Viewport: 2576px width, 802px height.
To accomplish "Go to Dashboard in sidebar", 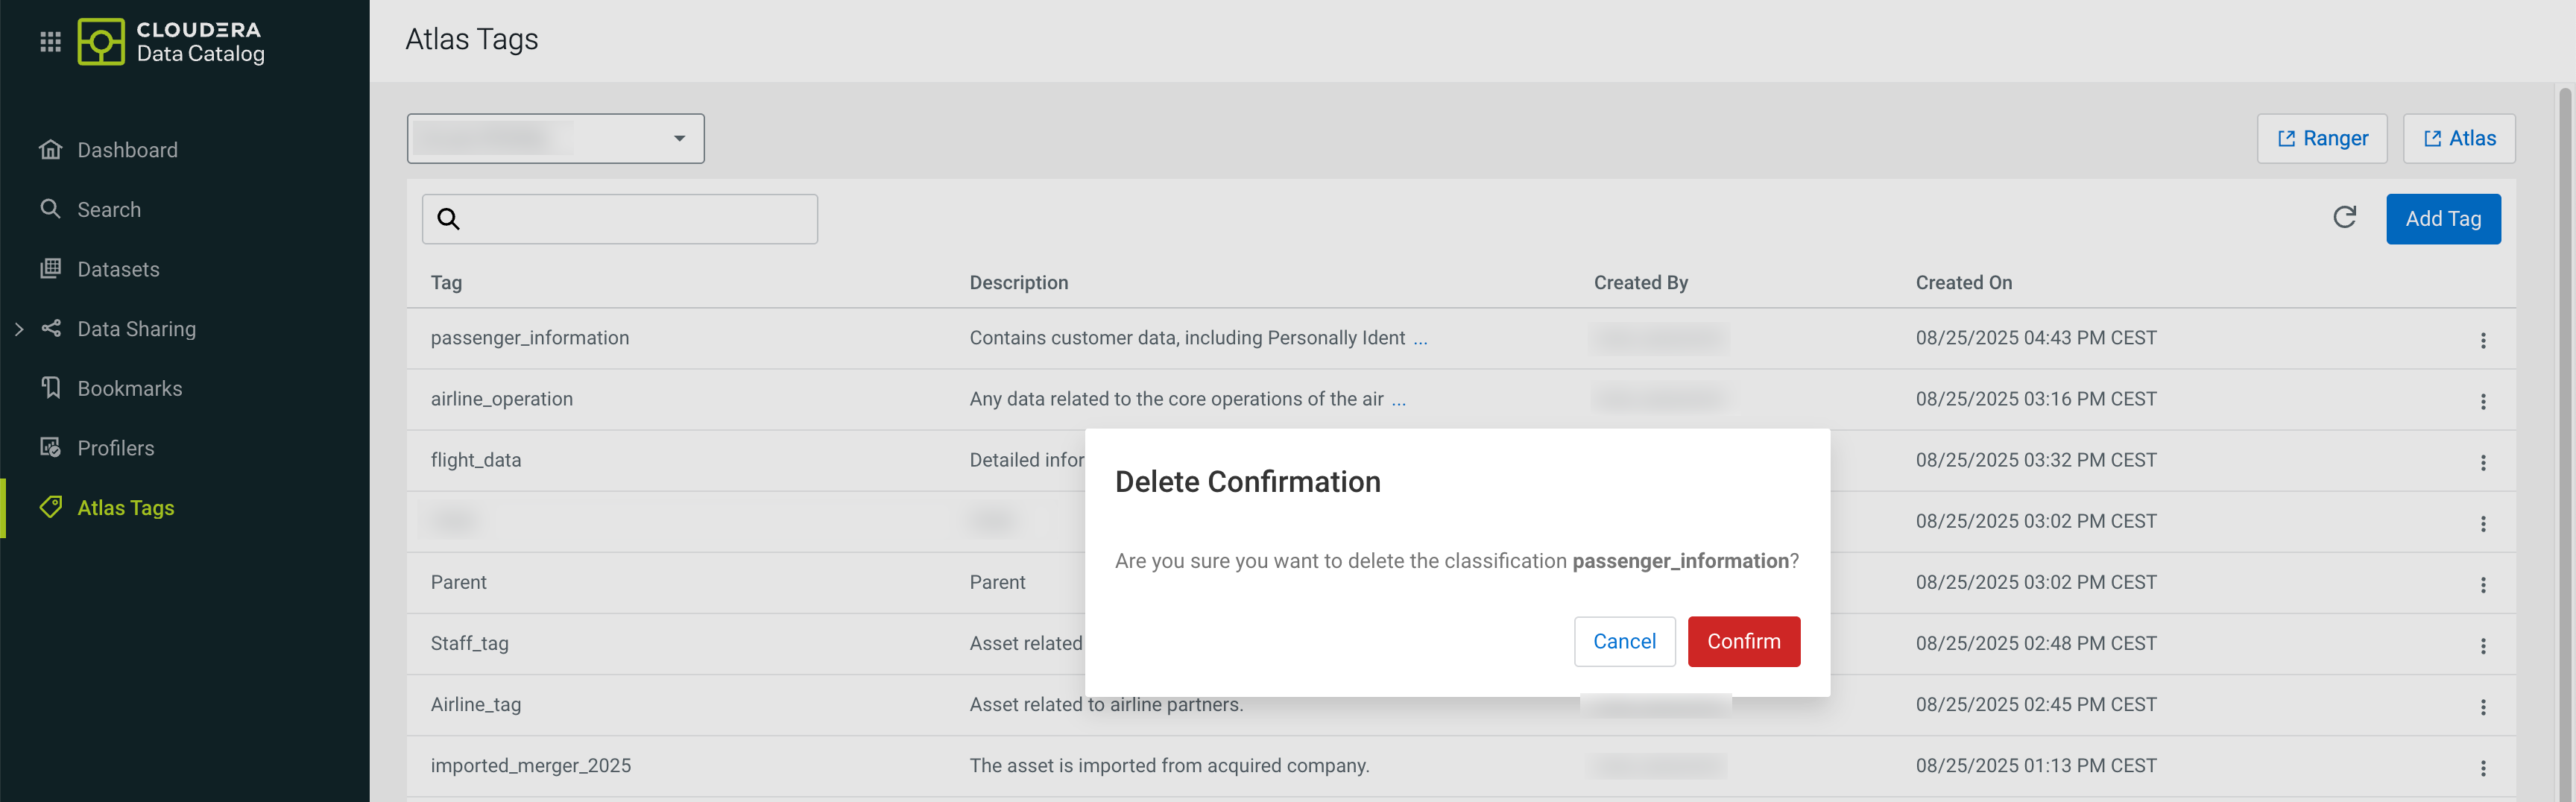I will pyautogui.click(x=127, y=150).
